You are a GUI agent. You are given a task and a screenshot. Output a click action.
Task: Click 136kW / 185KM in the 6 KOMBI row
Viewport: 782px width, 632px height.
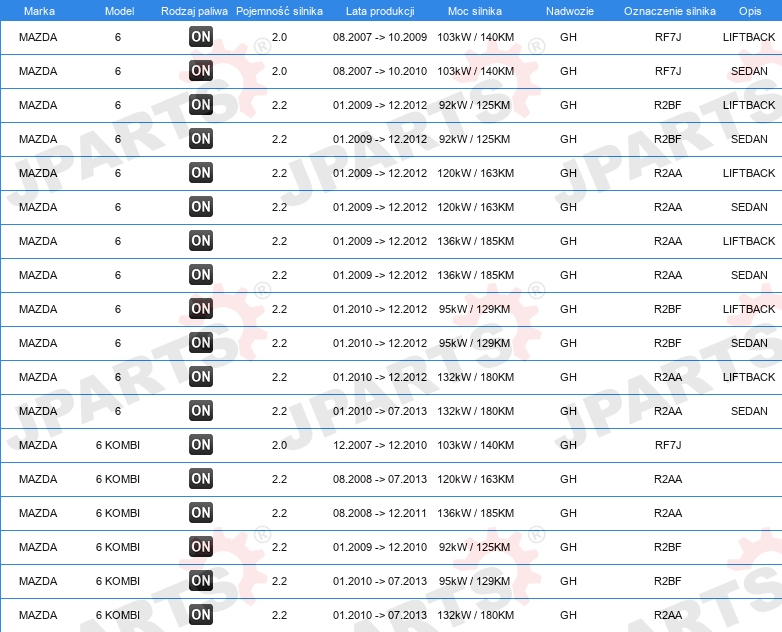(475, 513)
